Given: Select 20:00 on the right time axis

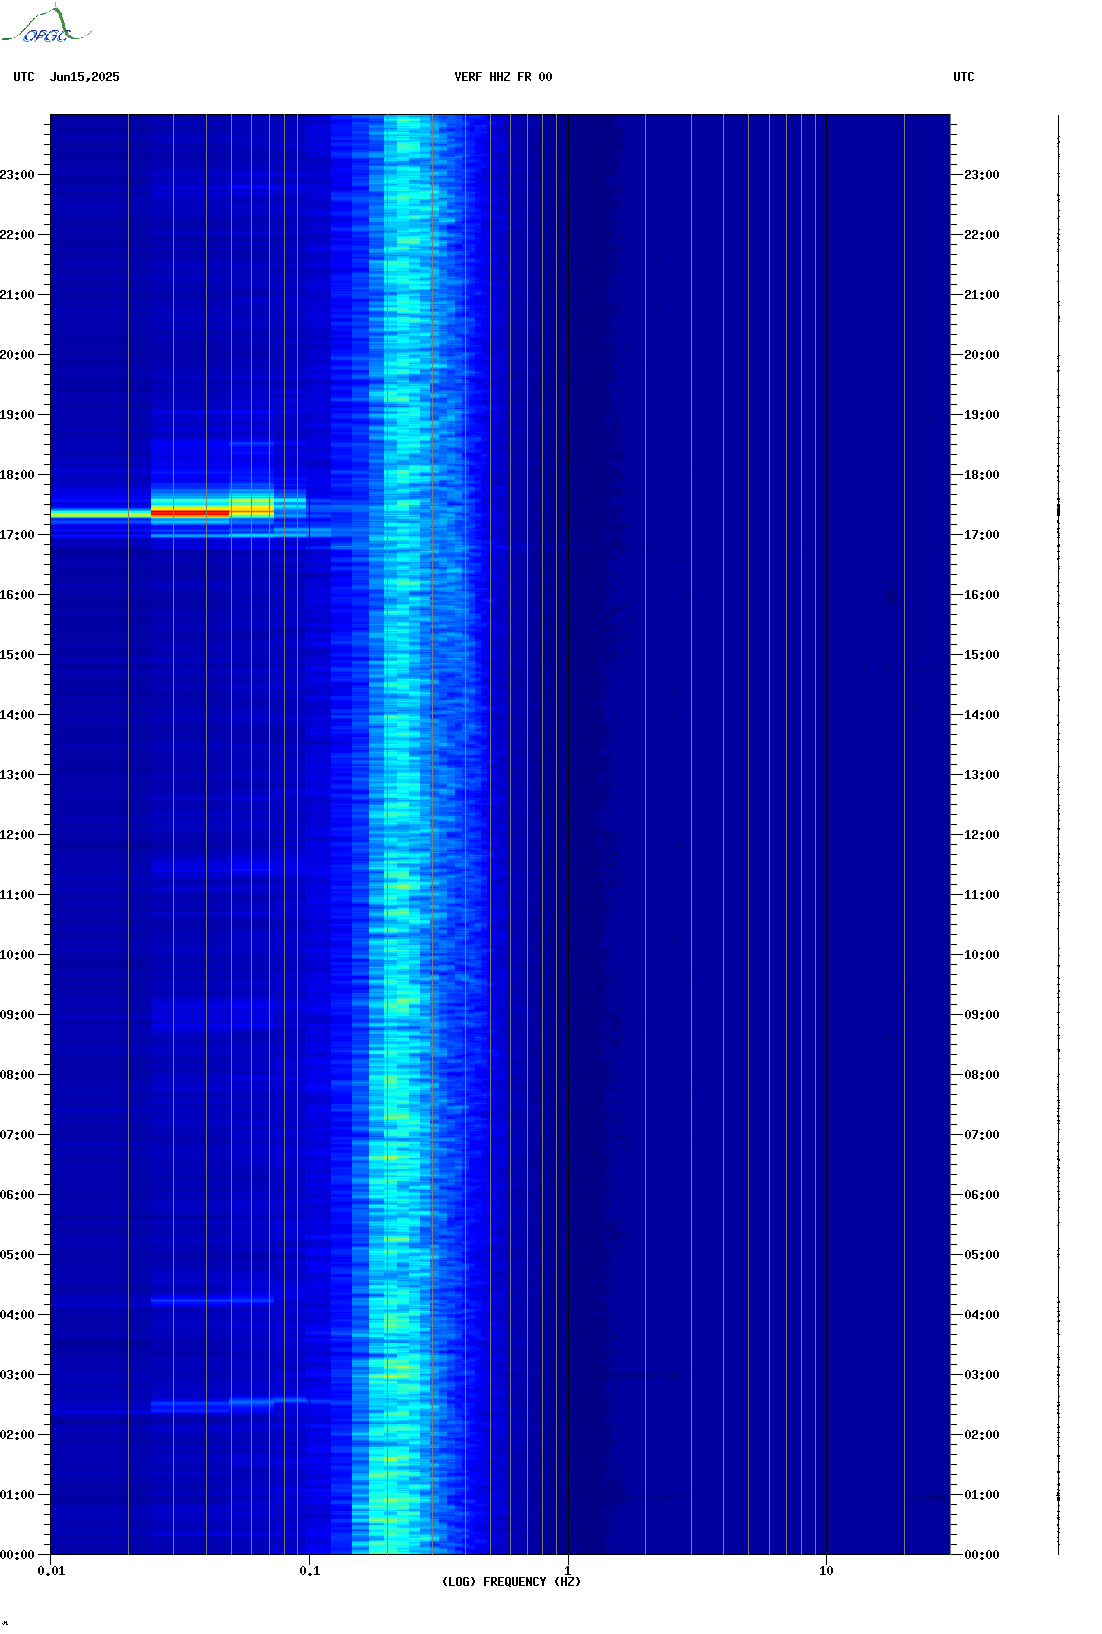Looking at the screenshot, I should pos(982,355).
